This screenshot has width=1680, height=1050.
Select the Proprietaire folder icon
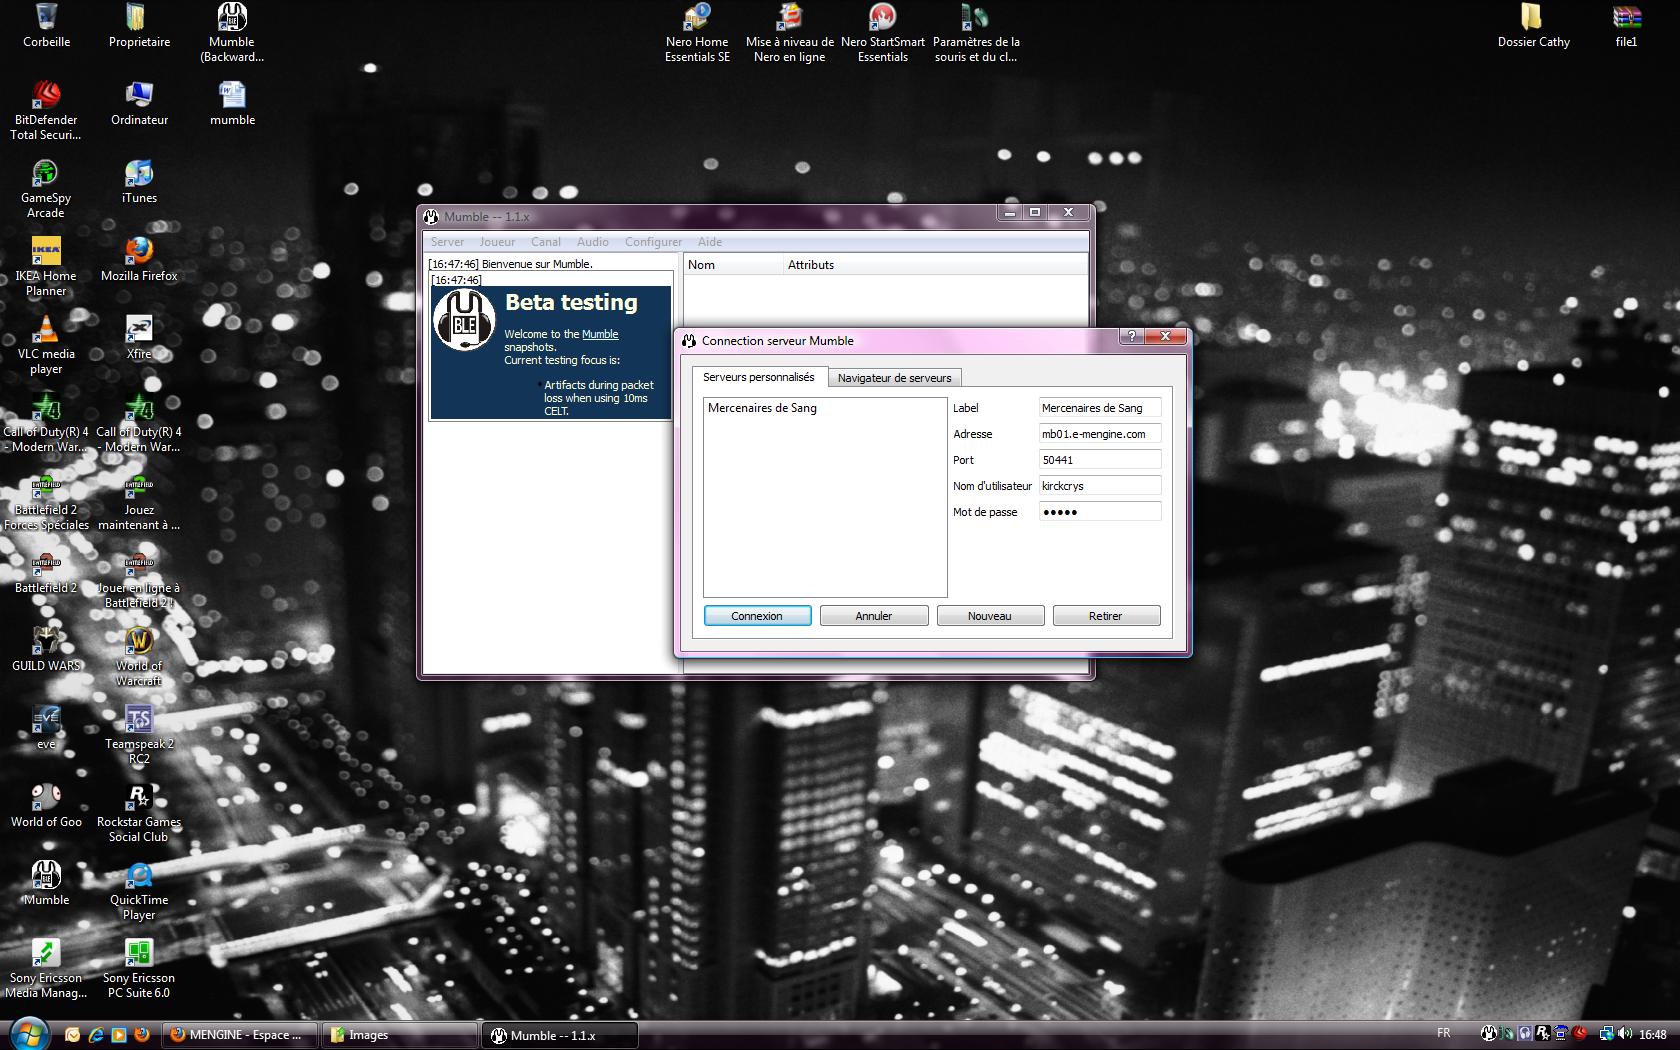tap(139, 26)
